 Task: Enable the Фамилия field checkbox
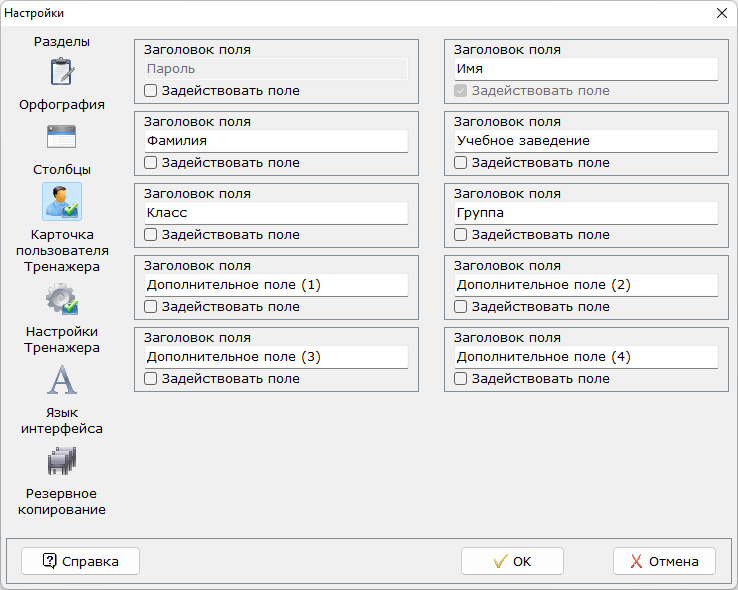[x=151, y=163]
